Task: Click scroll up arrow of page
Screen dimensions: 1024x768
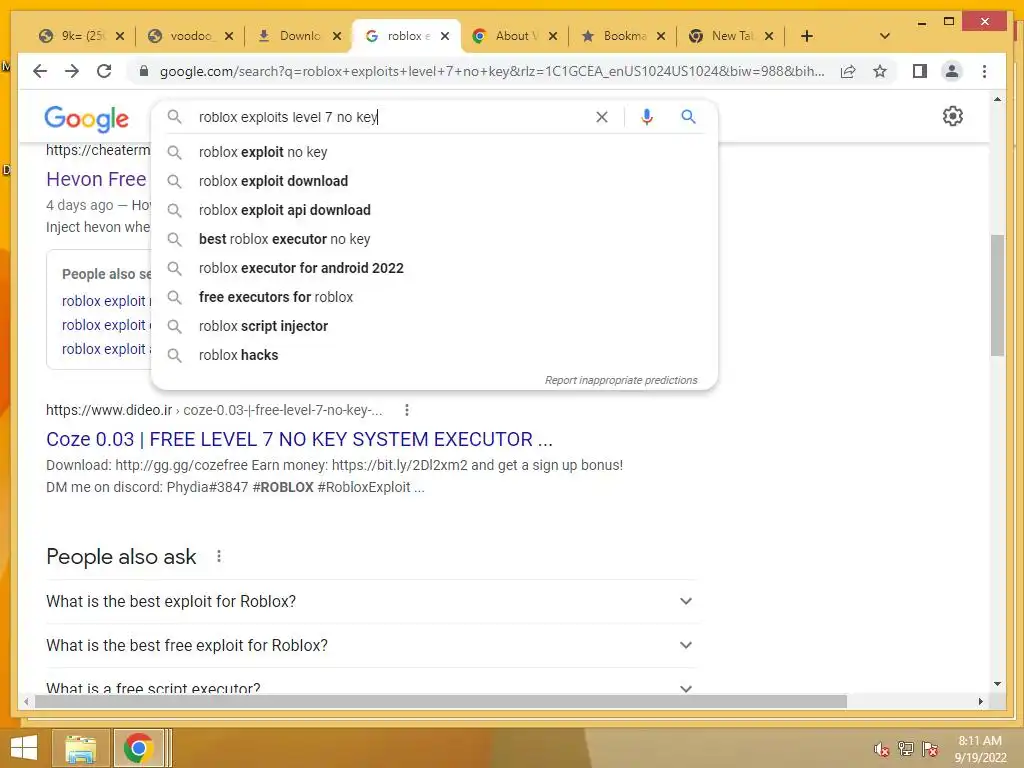Action: coord(997,99)
